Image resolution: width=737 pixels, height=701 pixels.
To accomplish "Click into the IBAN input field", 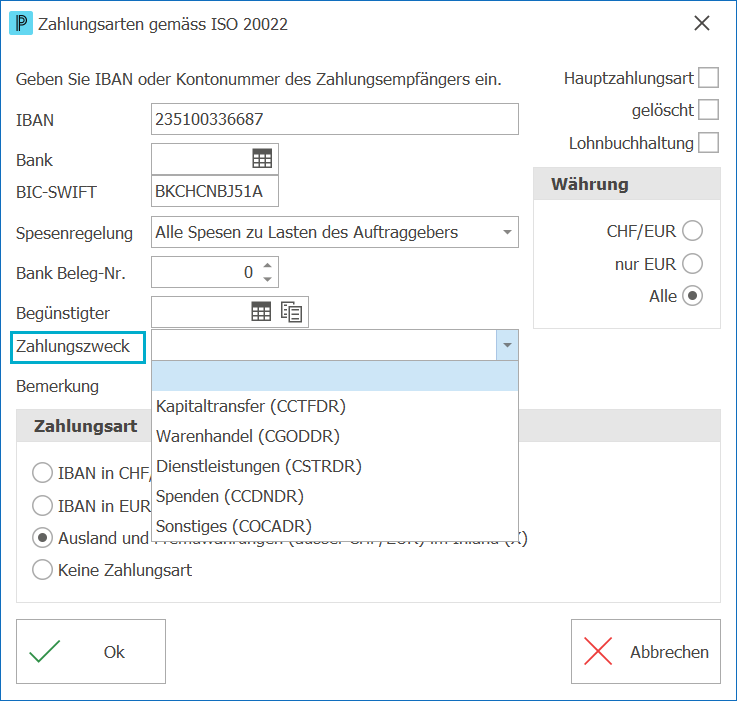I will 335,119.
